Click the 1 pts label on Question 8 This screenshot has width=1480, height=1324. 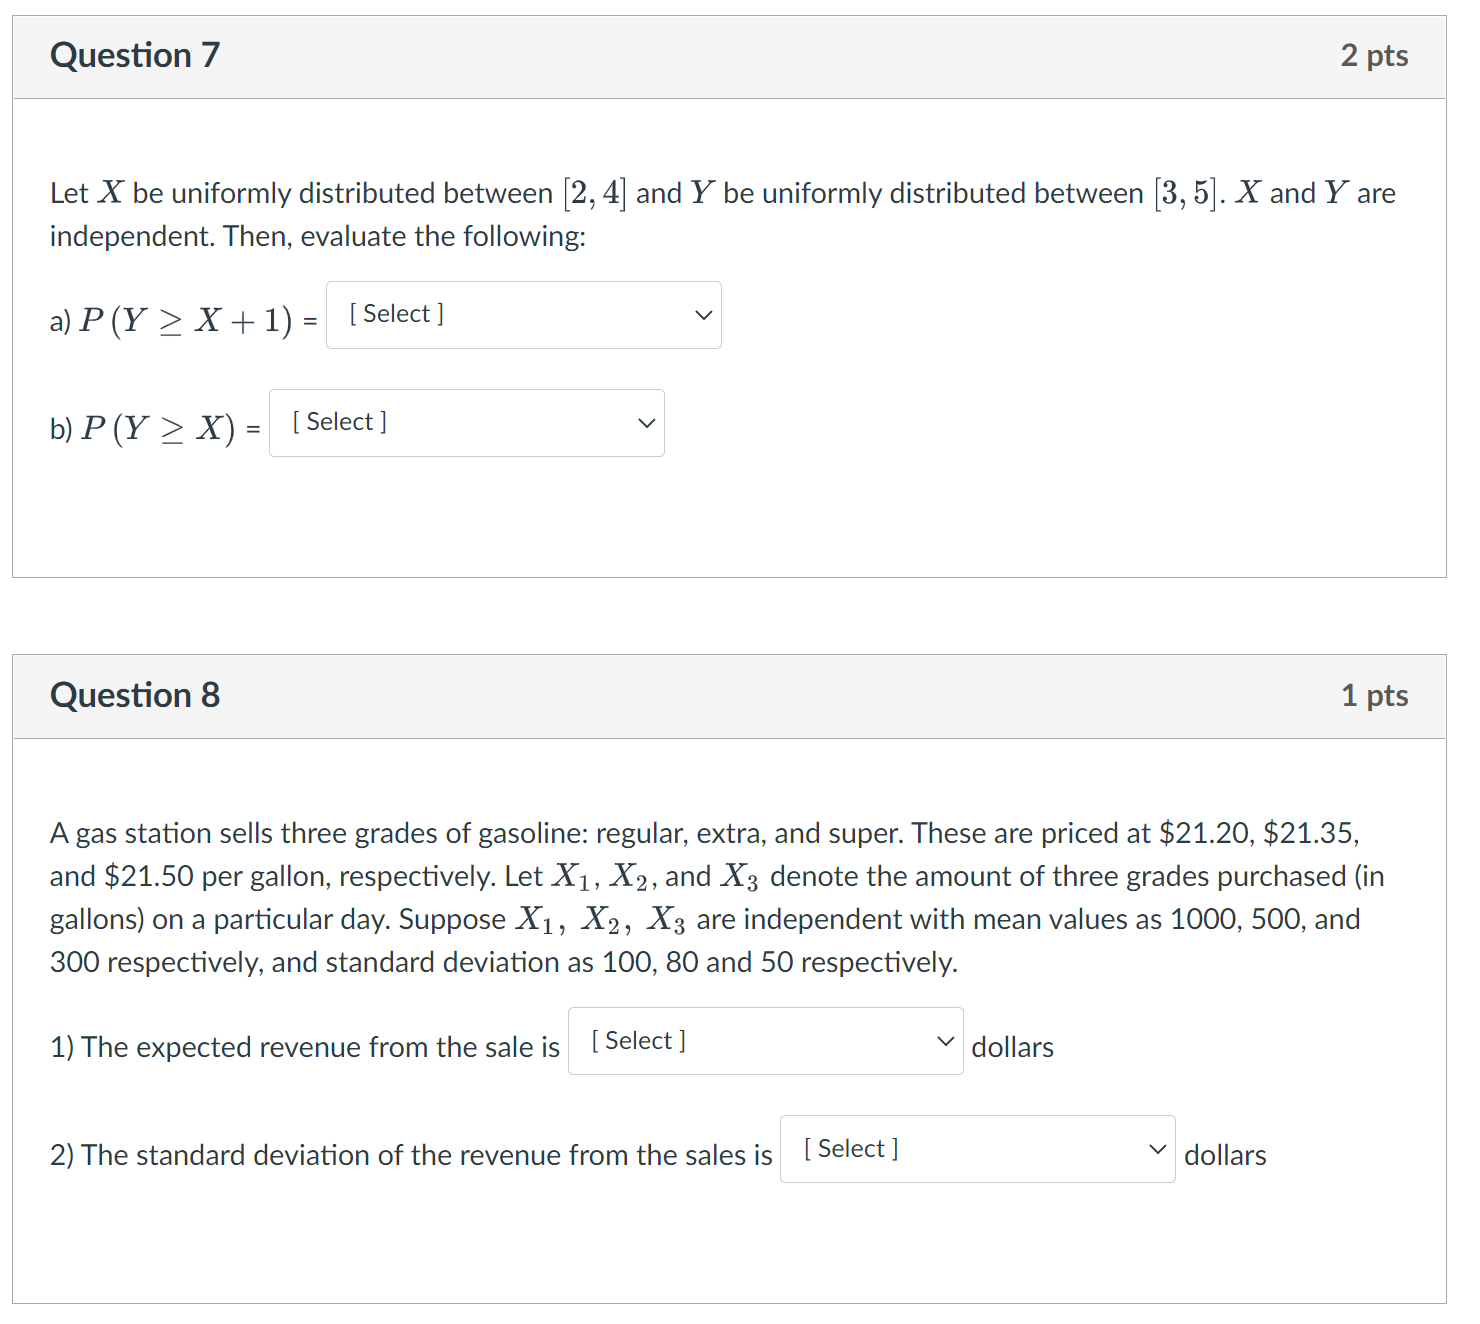click(1375, 695)
